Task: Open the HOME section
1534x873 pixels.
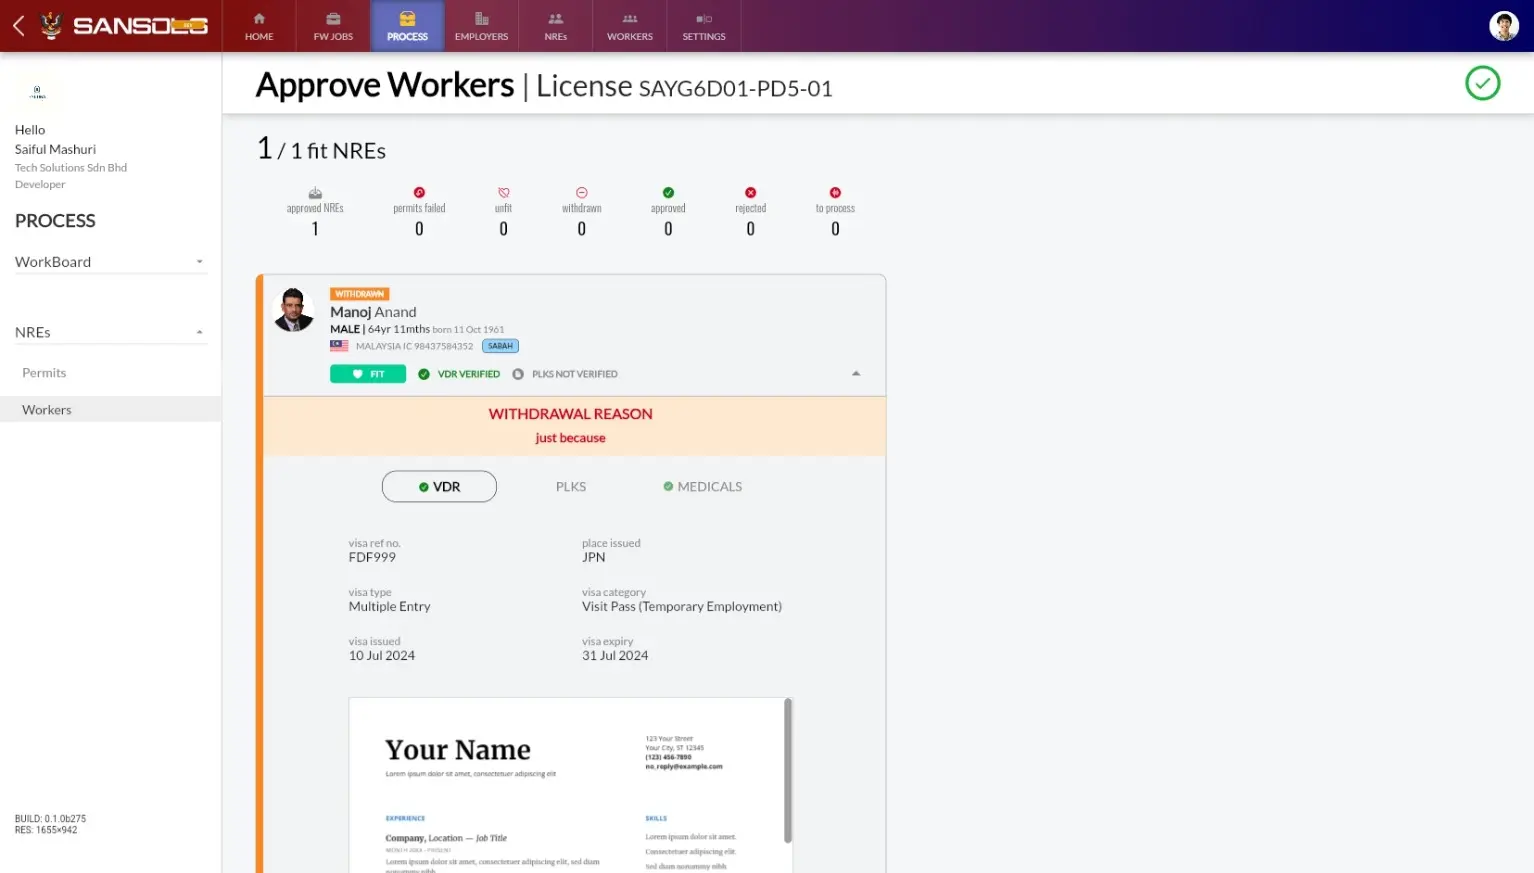Action: [259, 26]
